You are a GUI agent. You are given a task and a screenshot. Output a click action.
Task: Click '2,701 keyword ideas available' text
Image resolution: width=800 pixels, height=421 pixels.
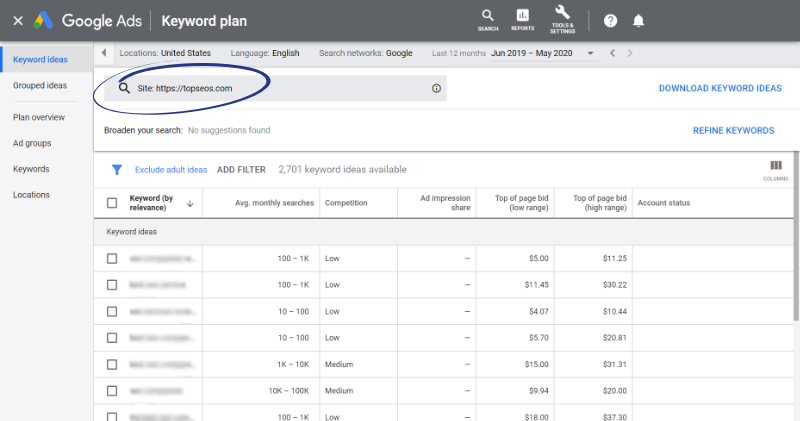pyautogui.click(x=342, y=170)
